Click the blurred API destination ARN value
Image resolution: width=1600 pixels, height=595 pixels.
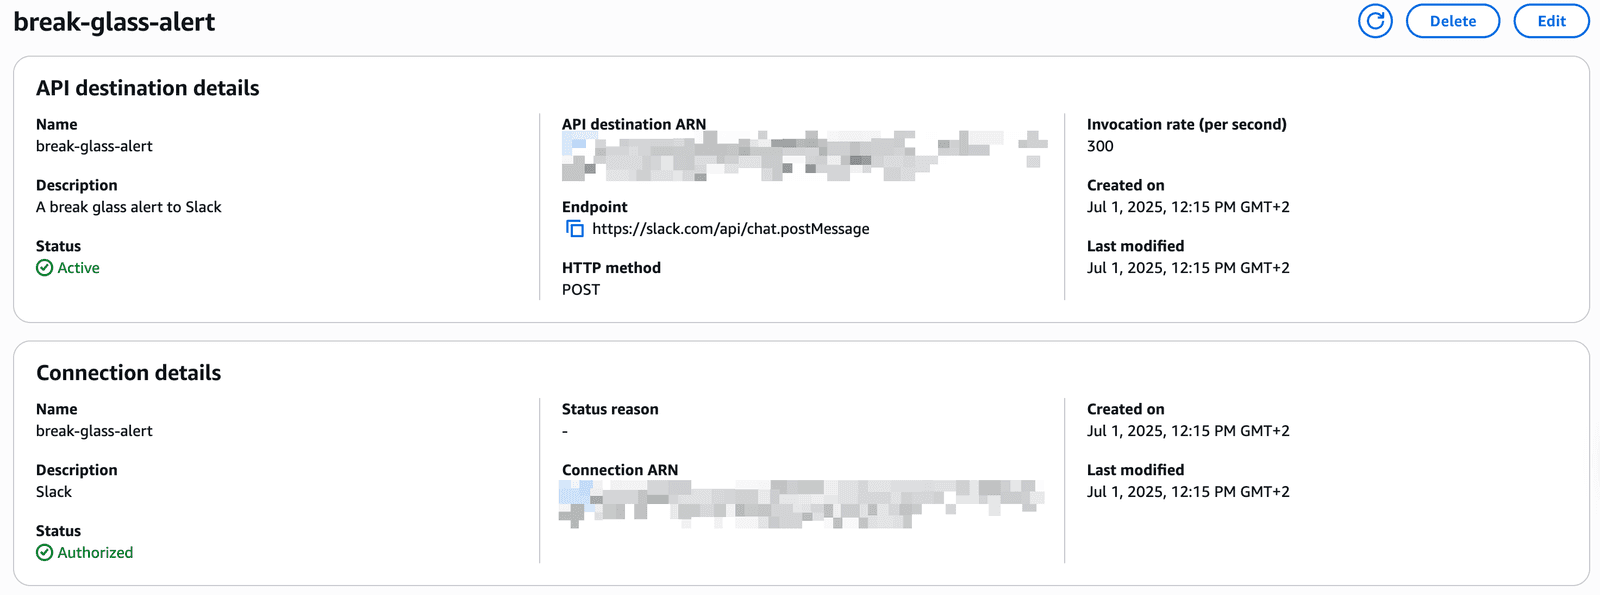[805, 155]
